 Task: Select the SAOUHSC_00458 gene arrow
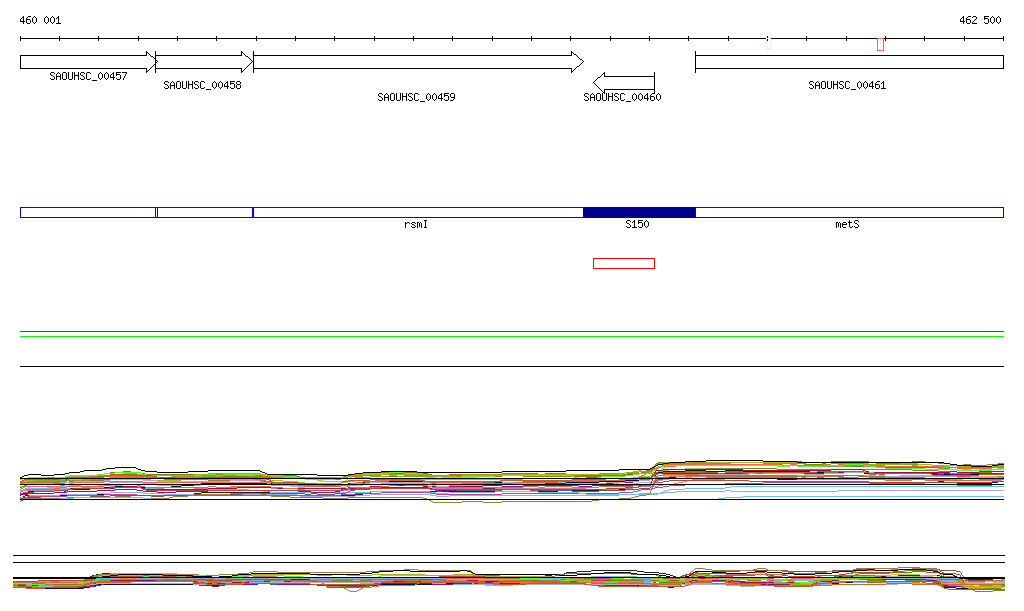click(x=204, y=62)
